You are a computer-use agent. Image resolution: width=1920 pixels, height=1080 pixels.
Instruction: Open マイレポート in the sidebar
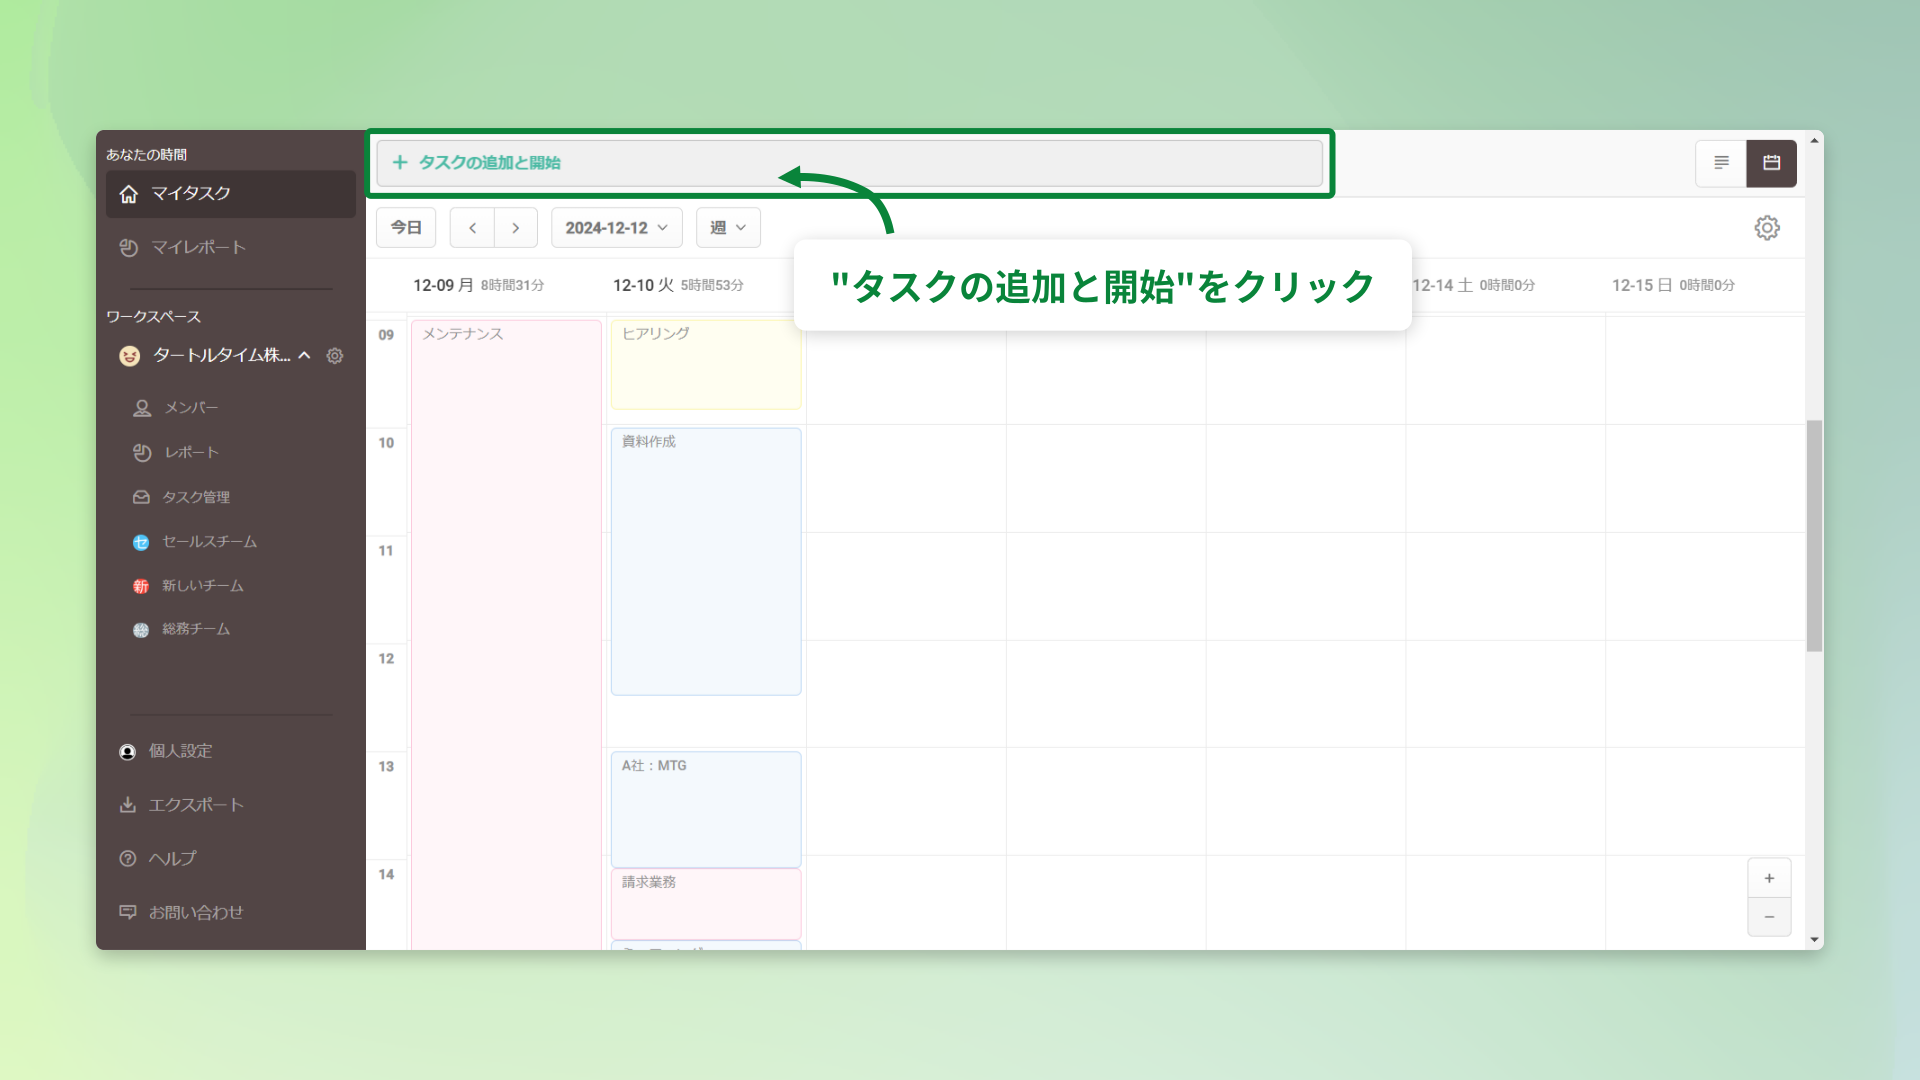(x=194, y=247)
